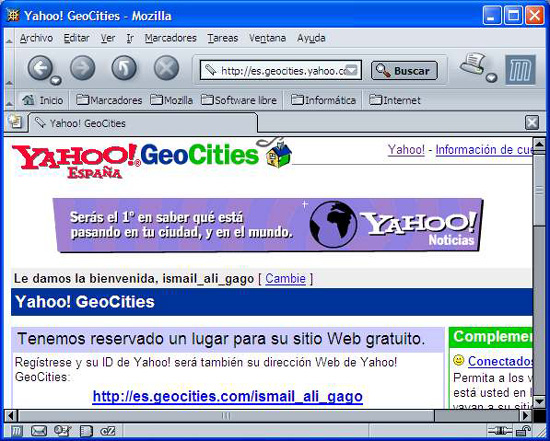Collapse the personal toolbar grippy handle

(x=9, y=100)
